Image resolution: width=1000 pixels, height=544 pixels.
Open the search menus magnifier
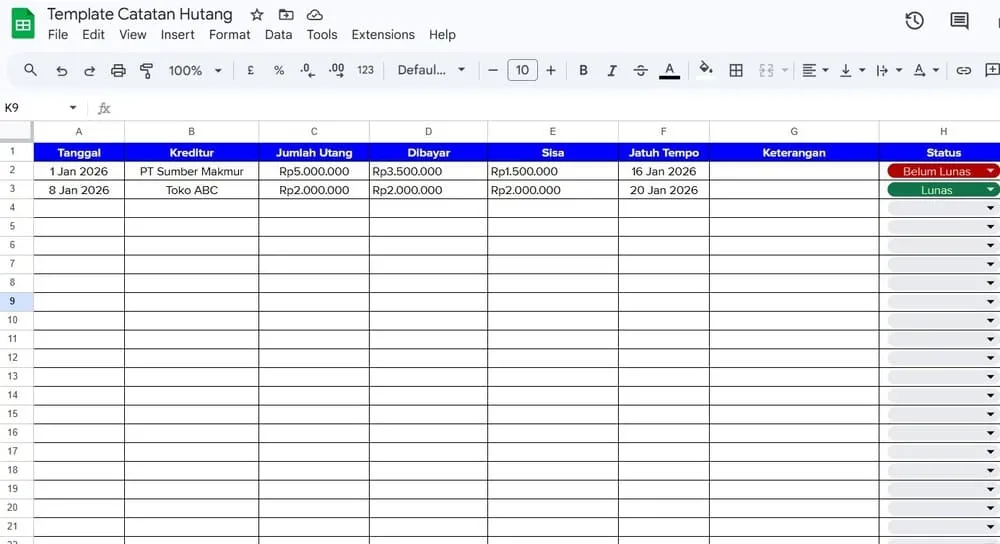coord(30,70)
